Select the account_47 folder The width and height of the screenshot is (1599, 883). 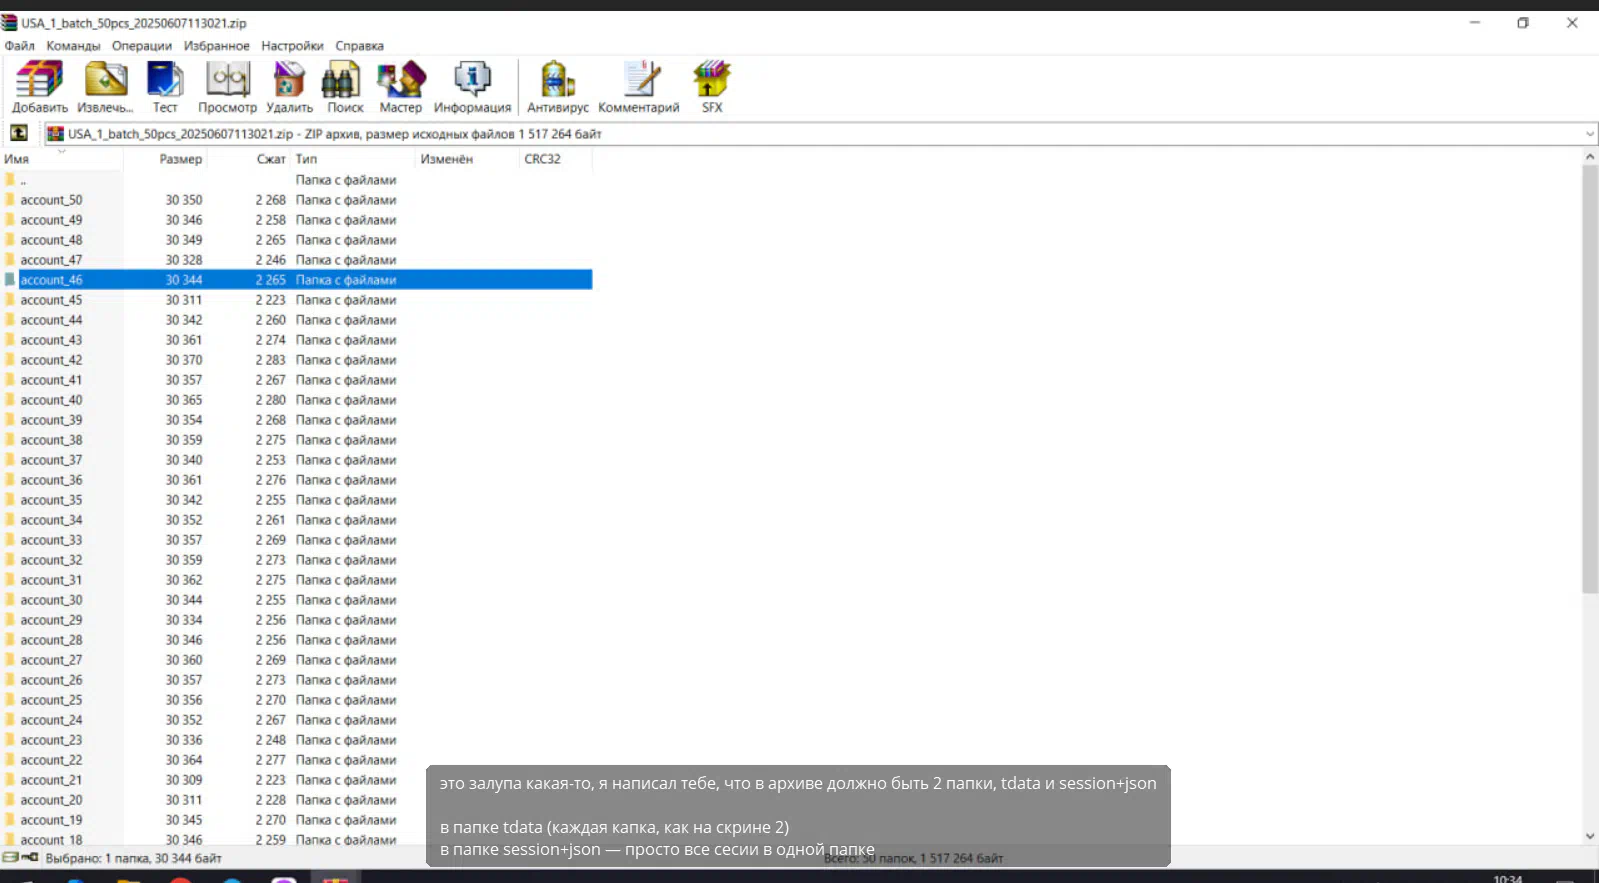point(297,260)
